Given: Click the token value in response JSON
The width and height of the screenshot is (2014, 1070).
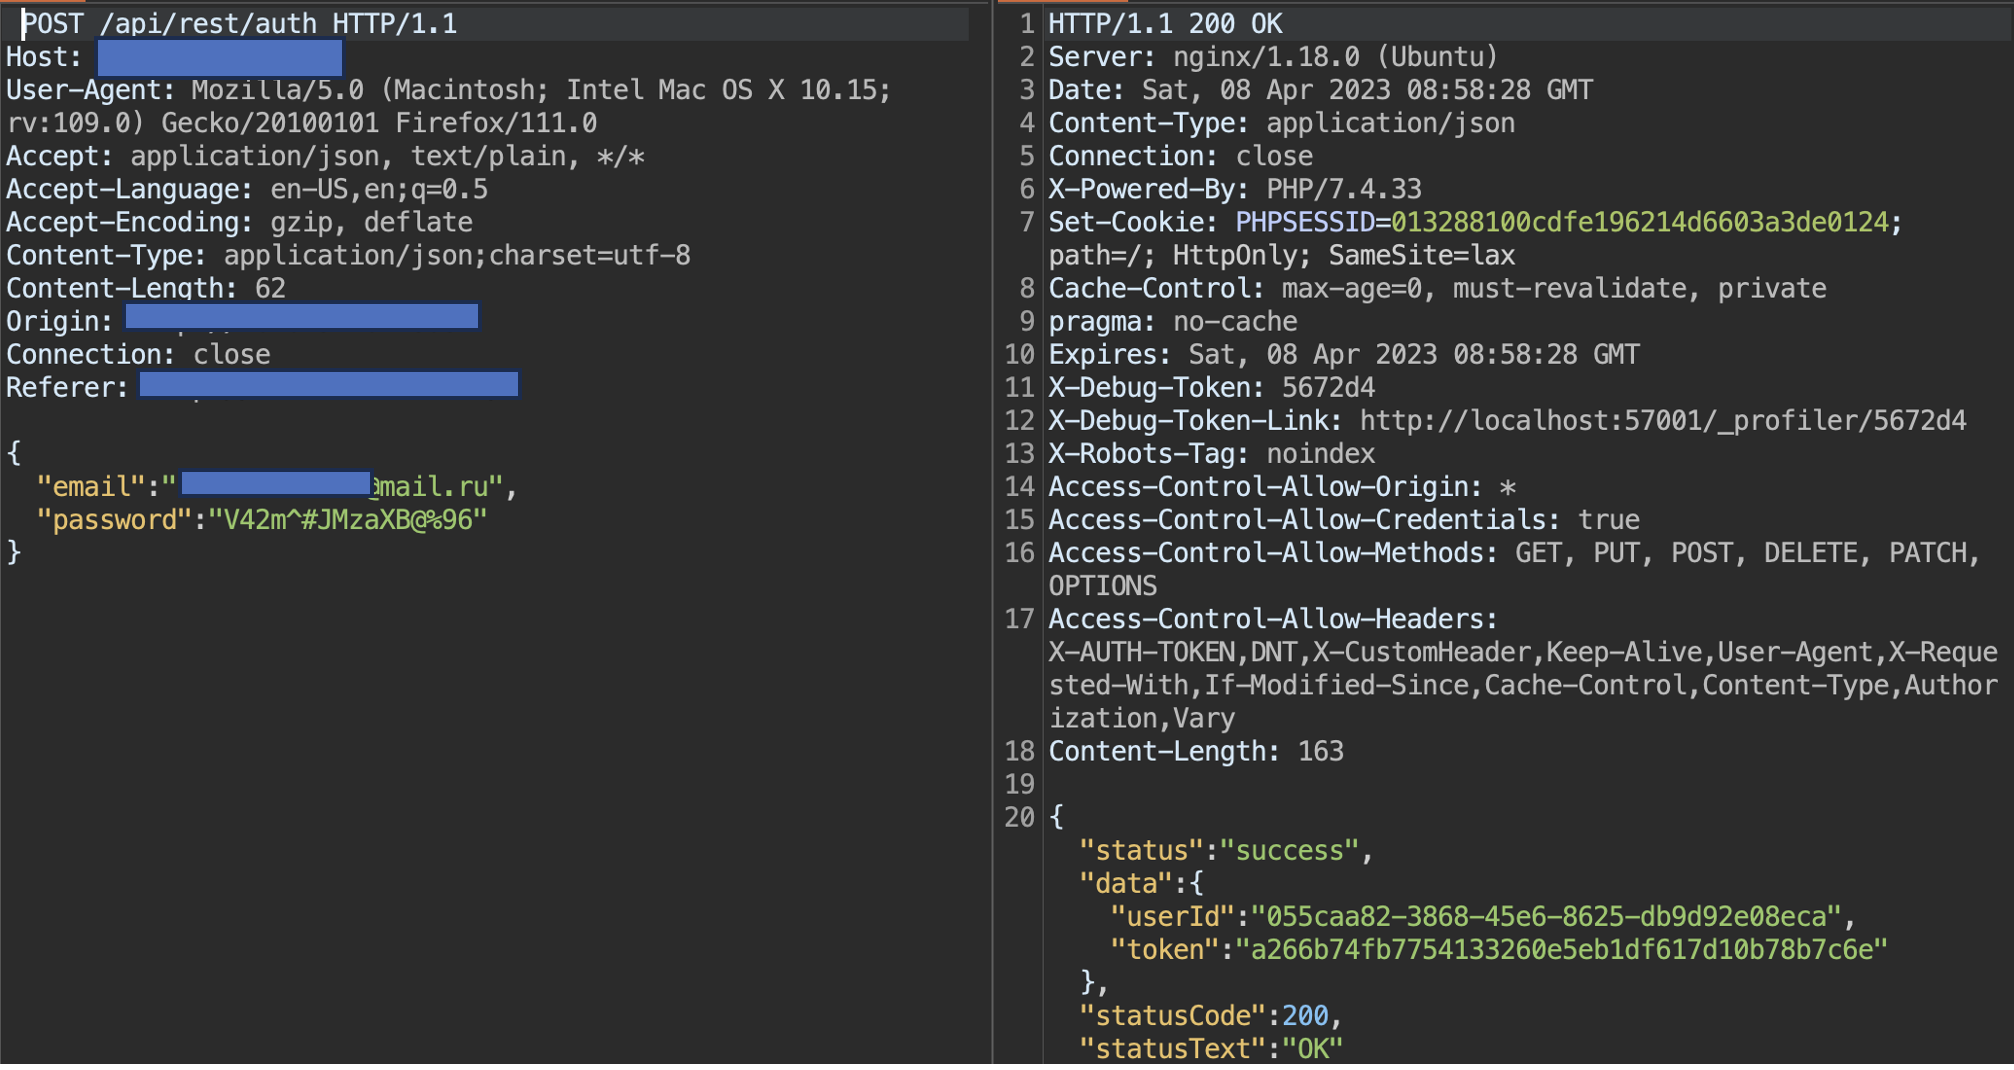Looking at the screenshot, I should pos(1560,949).
